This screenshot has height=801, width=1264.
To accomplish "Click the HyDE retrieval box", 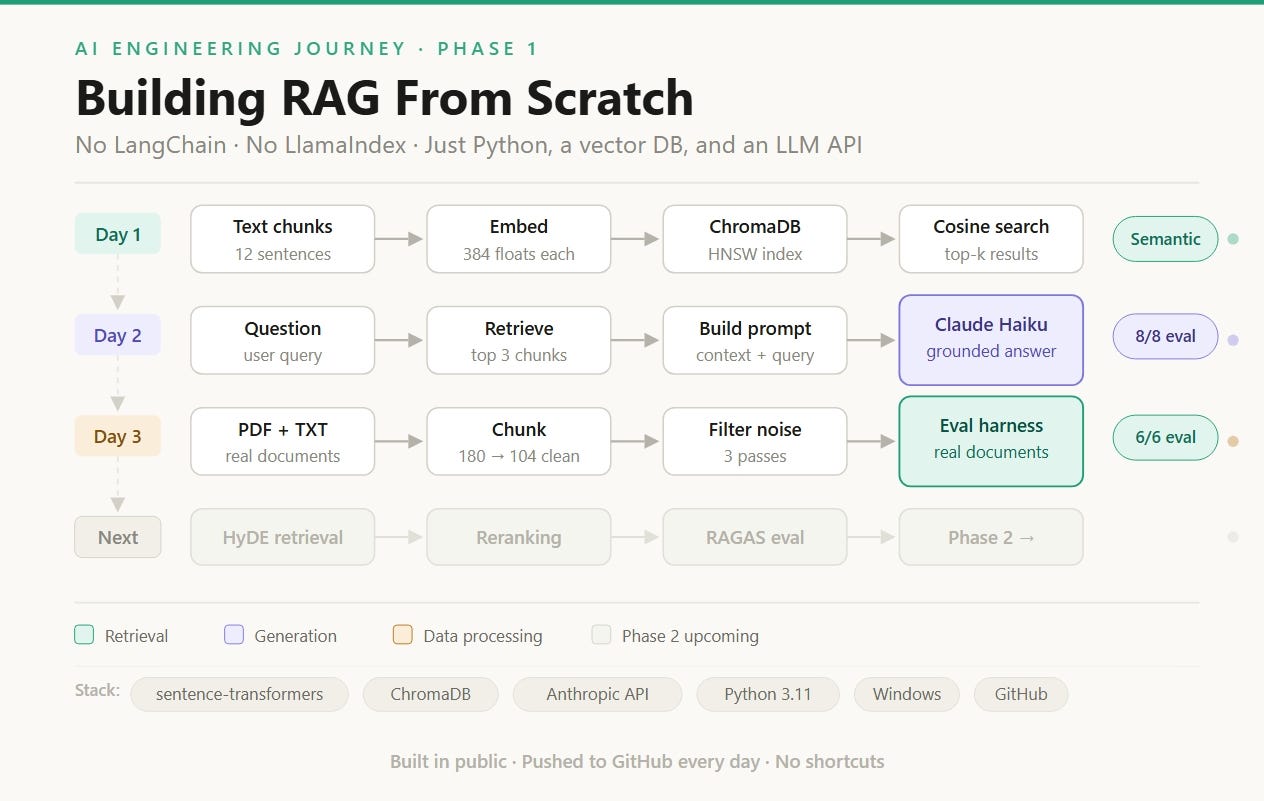I will tap(283, 537).
